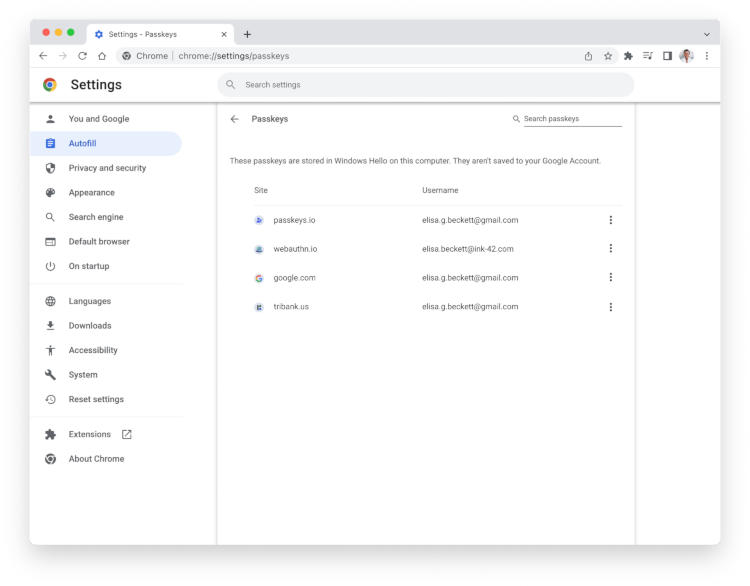Select Privacy and security in sidebar
Image resolution: width=750 pixels, height=586 pixels.
pos(107,168)
